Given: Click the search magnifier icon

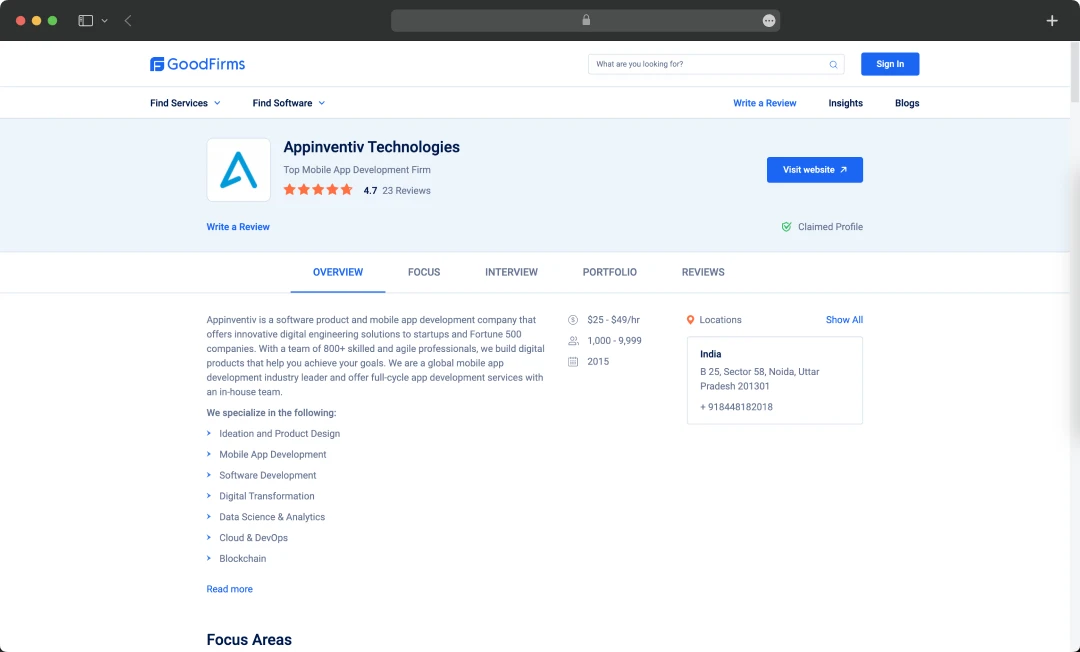Looking at the screenshot, I should (x=833, y=65).
